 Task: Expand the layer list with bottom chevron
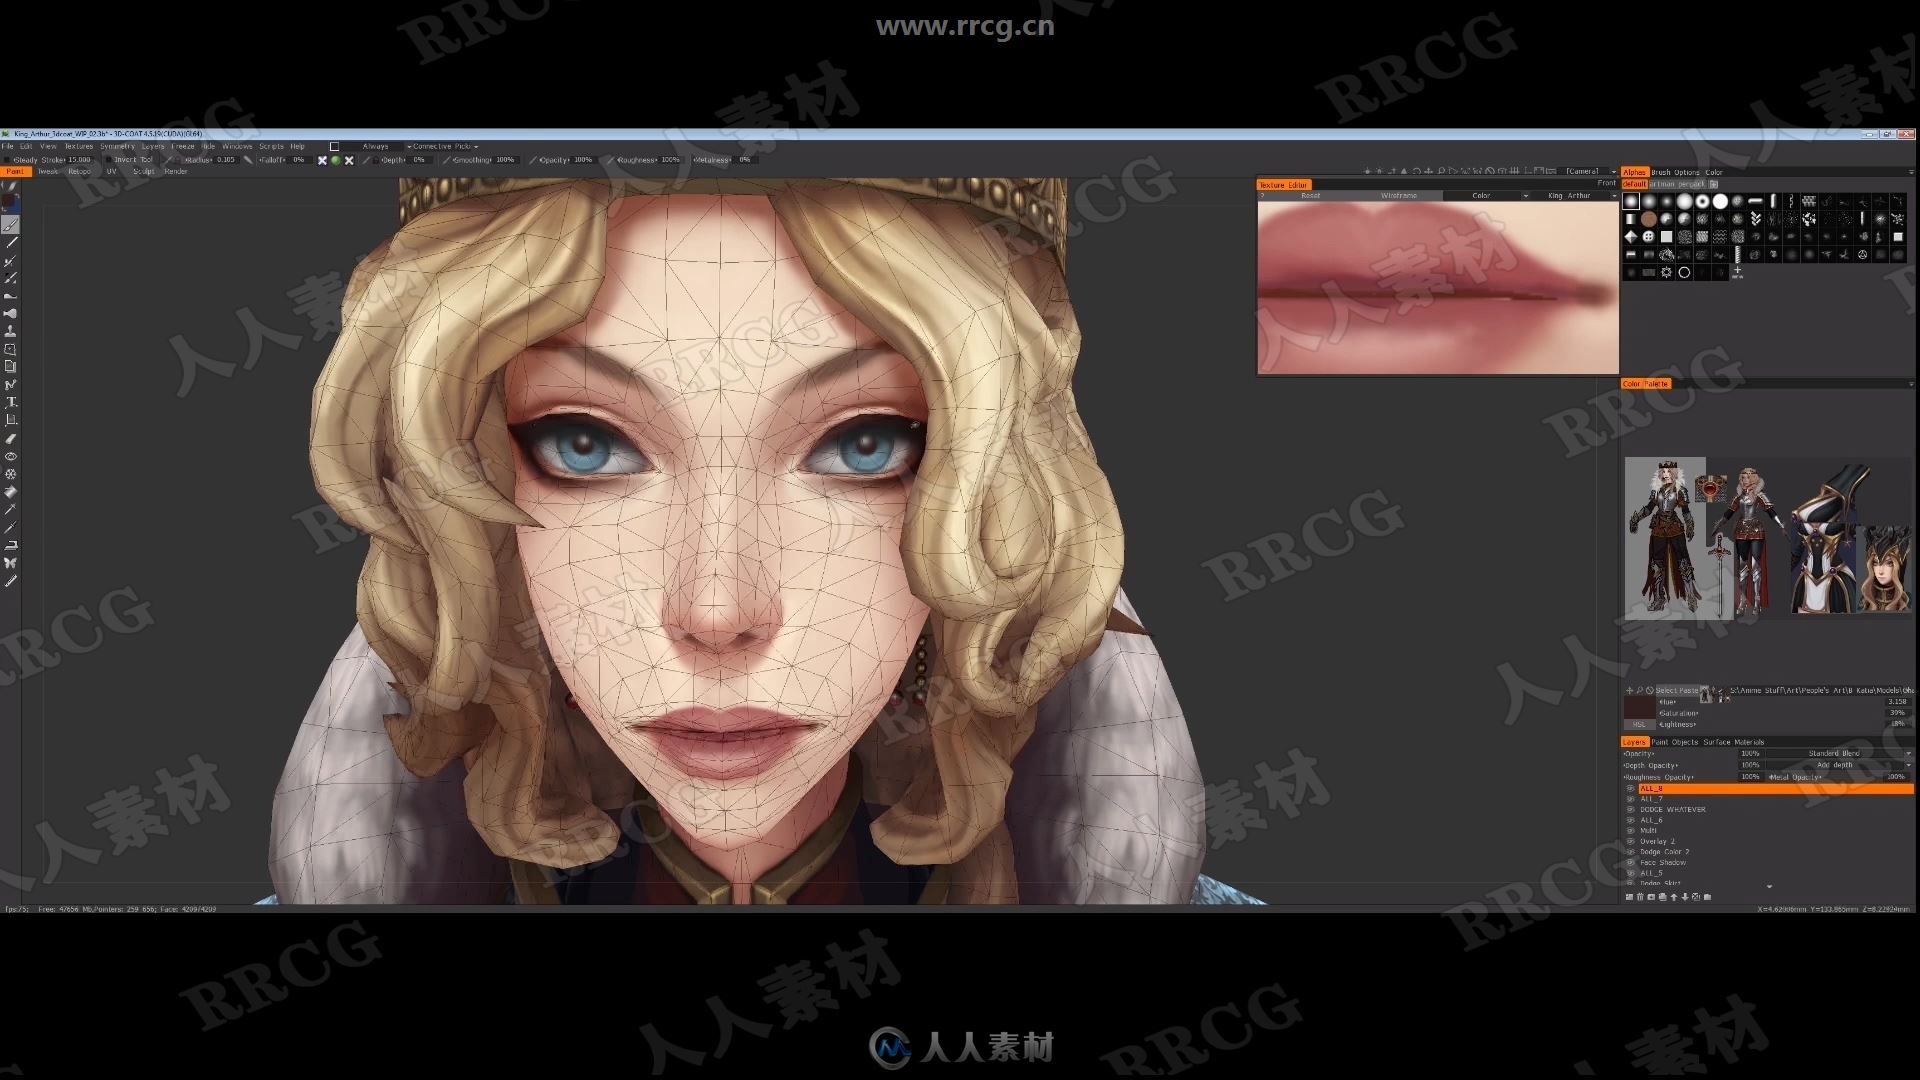point(1769,886)
